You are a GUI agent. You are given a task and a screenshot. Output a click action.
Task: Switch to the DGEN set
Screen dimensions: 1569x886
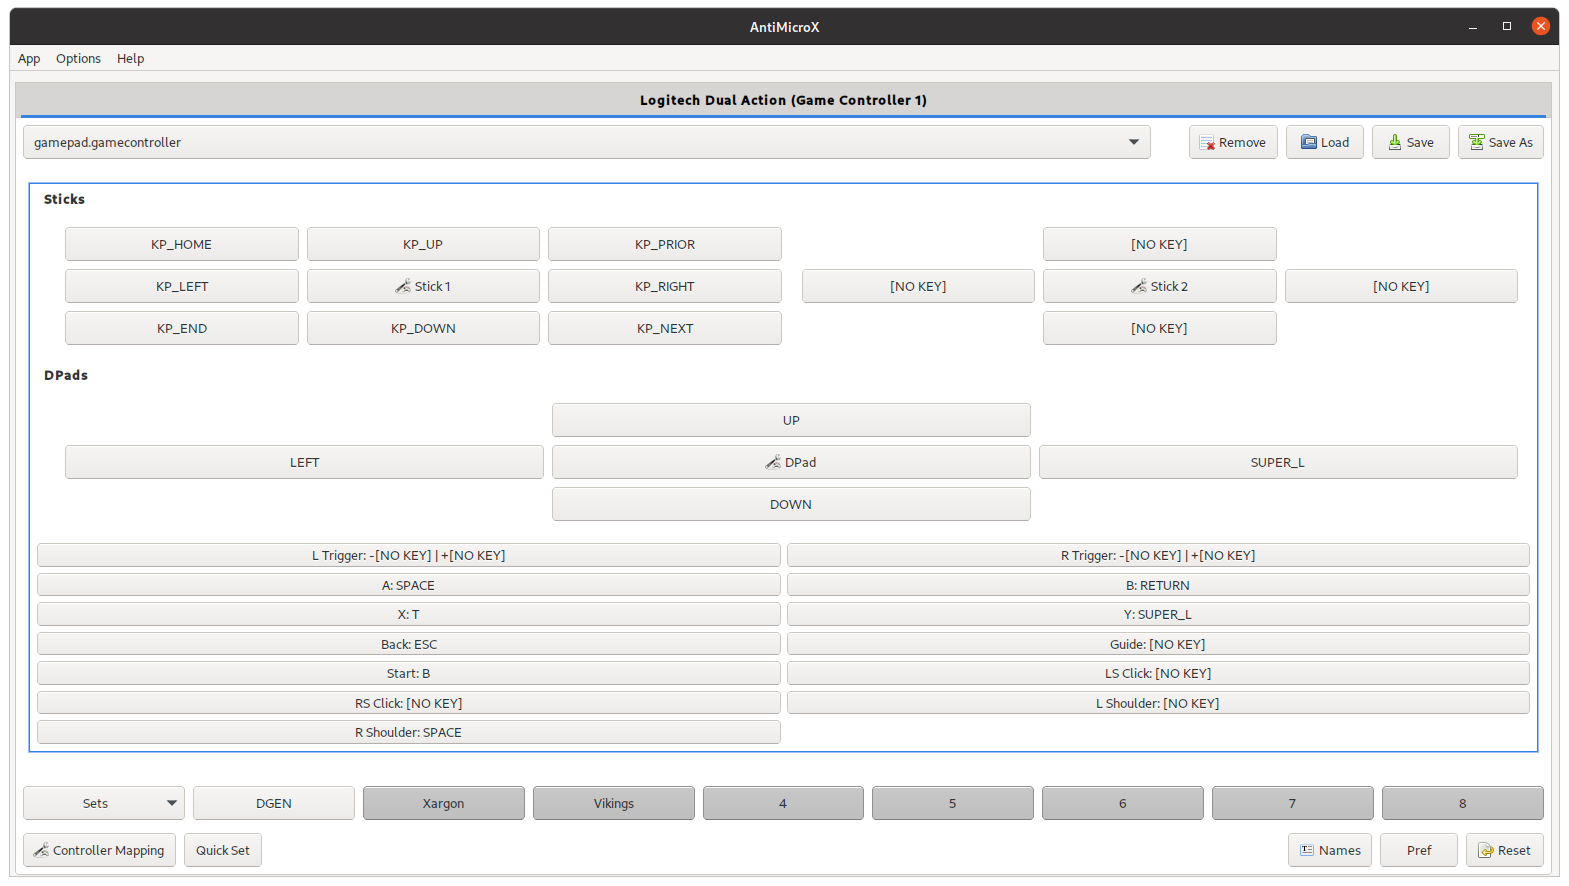click(274, 803)
